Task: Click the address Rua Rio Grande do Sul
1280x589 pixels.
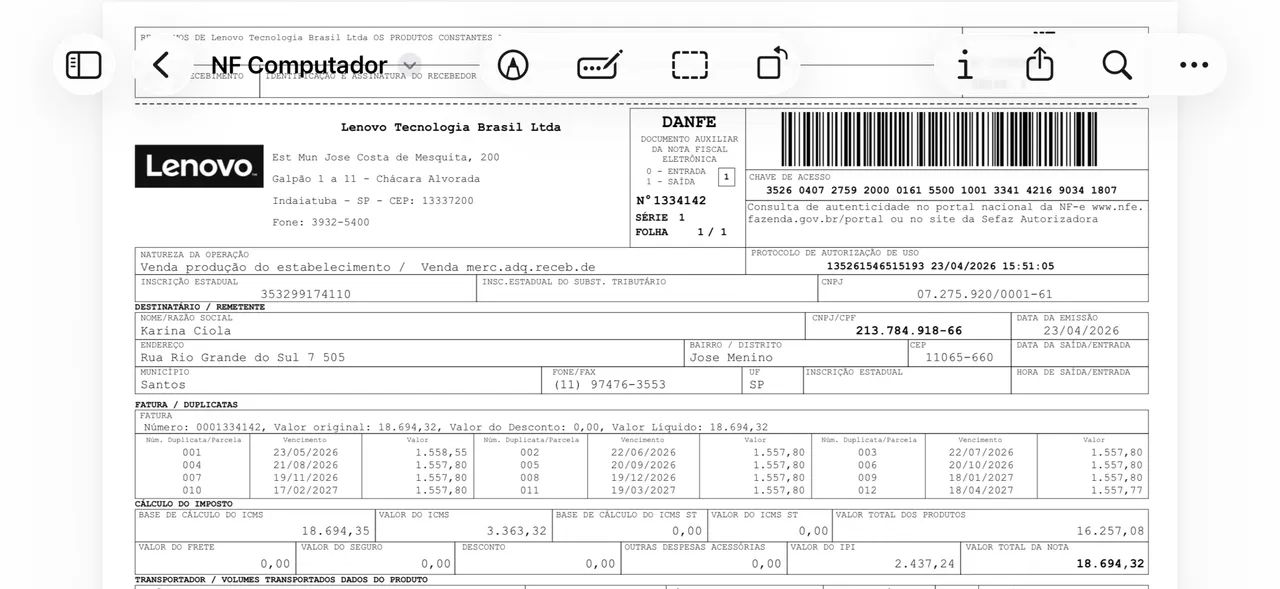Action: pos(243,357)
